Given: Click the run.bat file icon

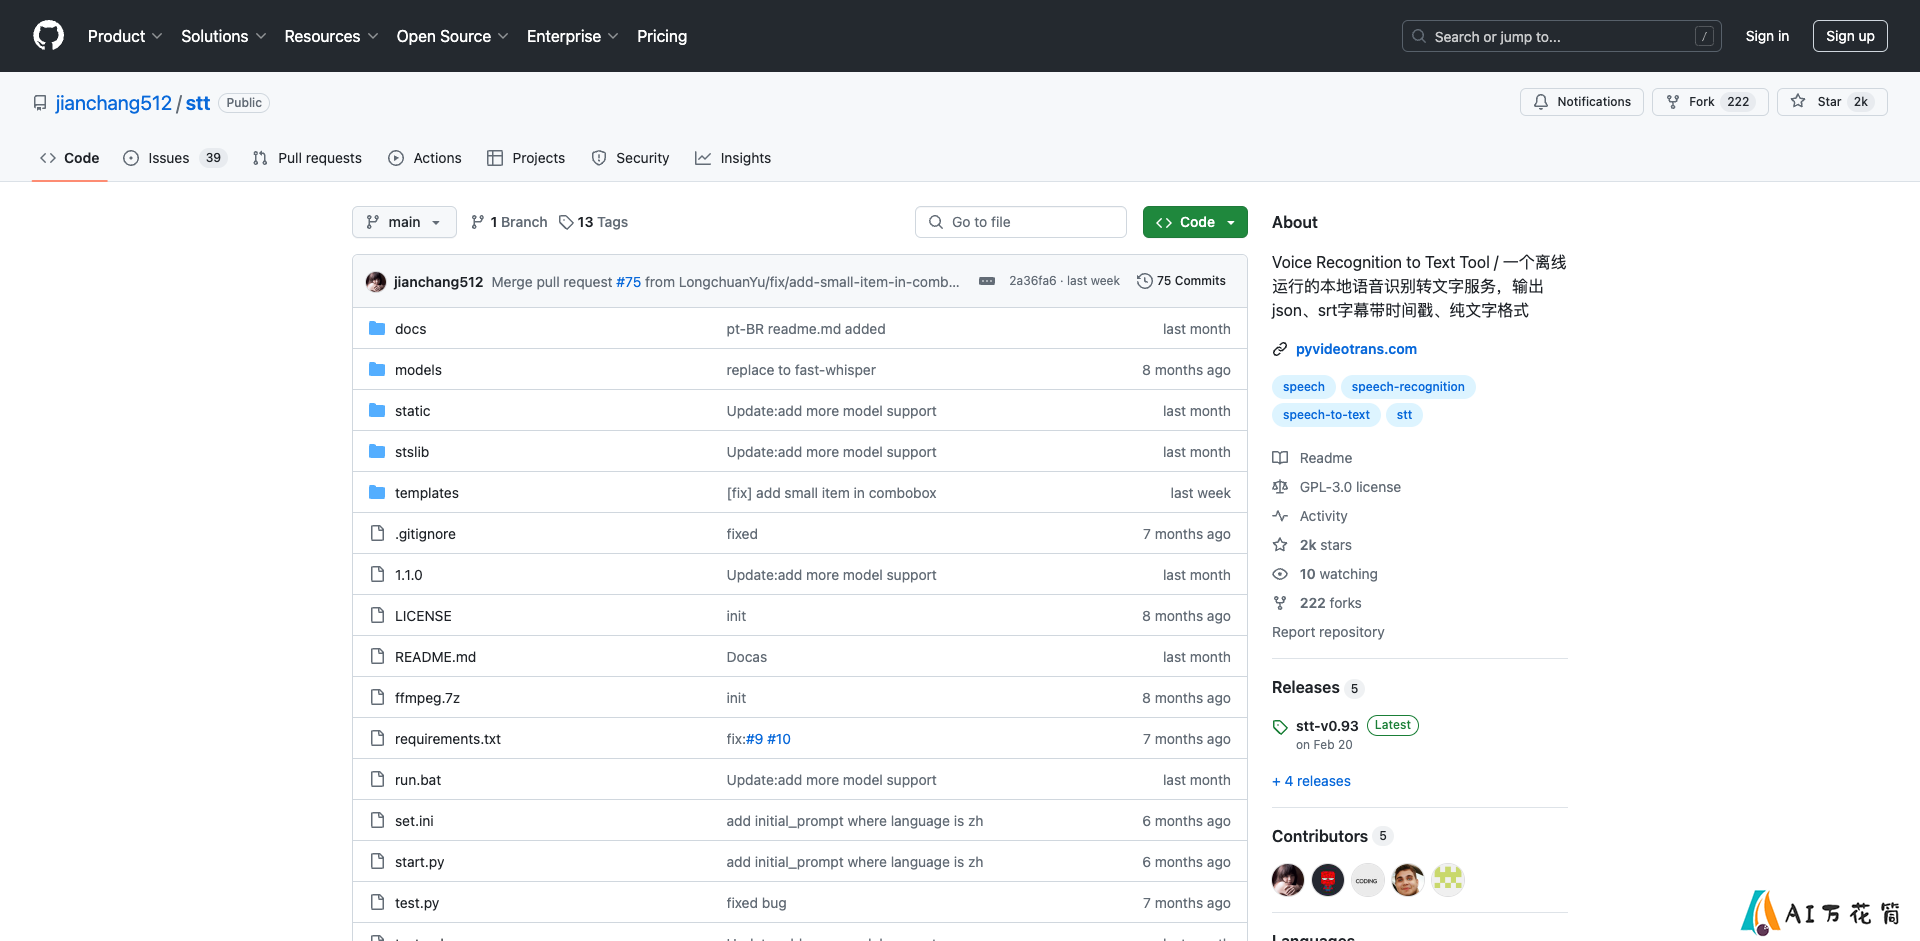Looking at the screenshot, I should coord(377,779).
